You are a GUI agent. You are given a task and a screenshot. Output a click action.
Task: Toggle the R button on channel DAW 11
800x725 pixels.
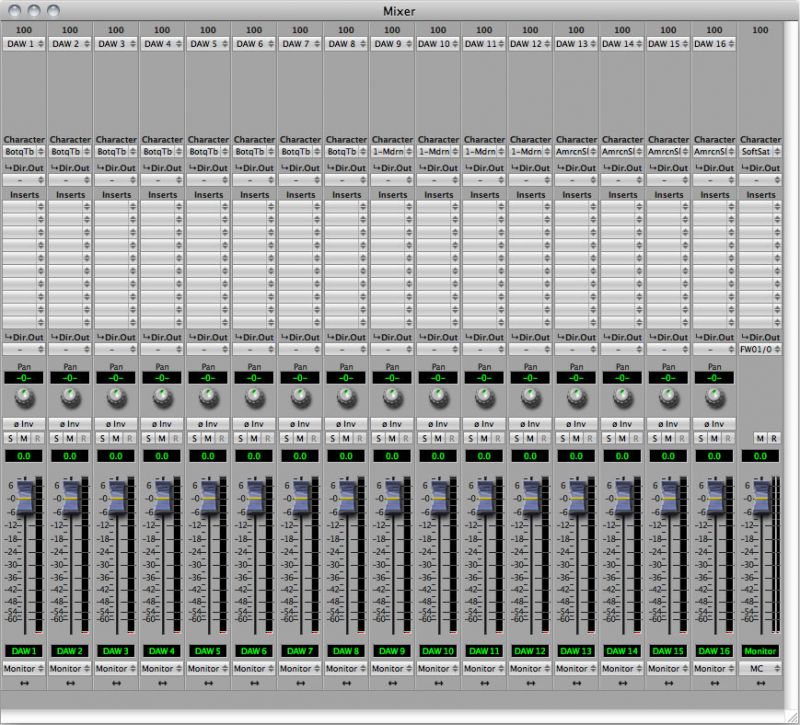click(x=497, y=438)
